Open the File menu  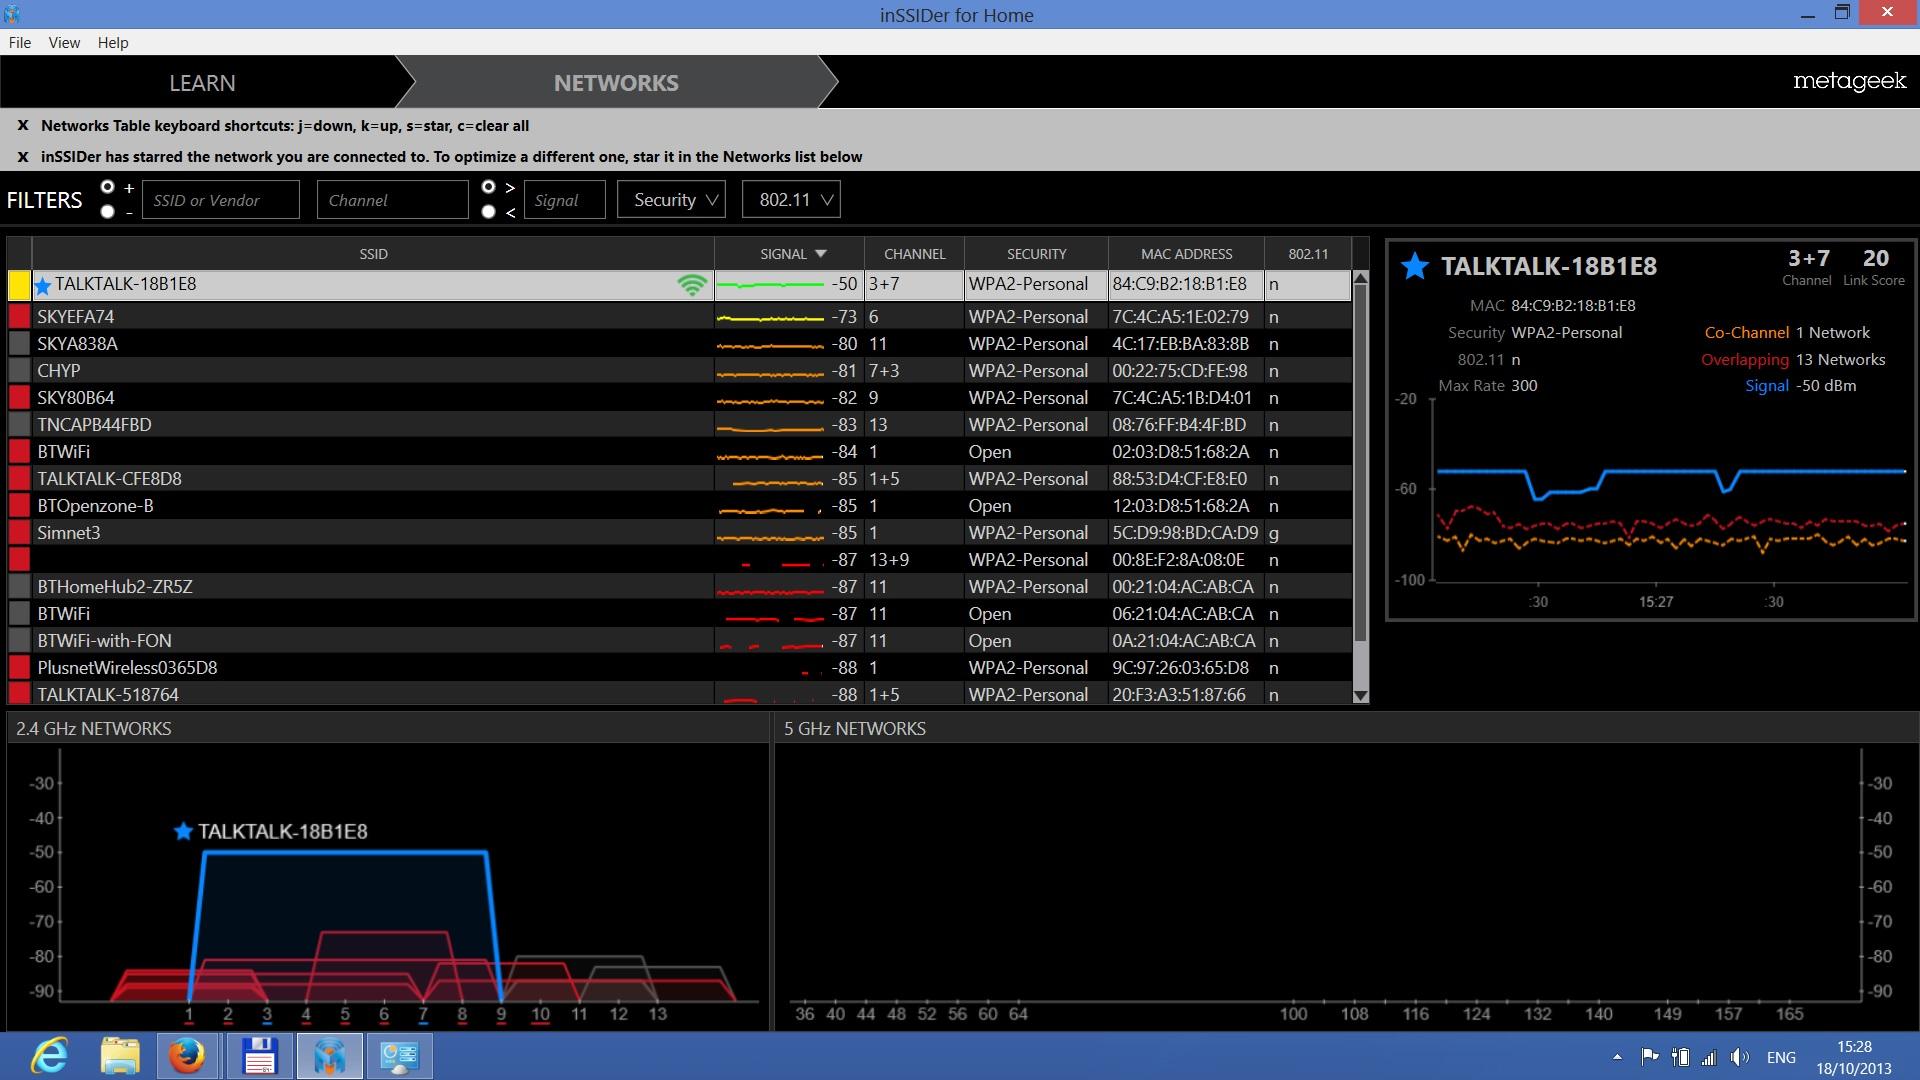[20, 42]
